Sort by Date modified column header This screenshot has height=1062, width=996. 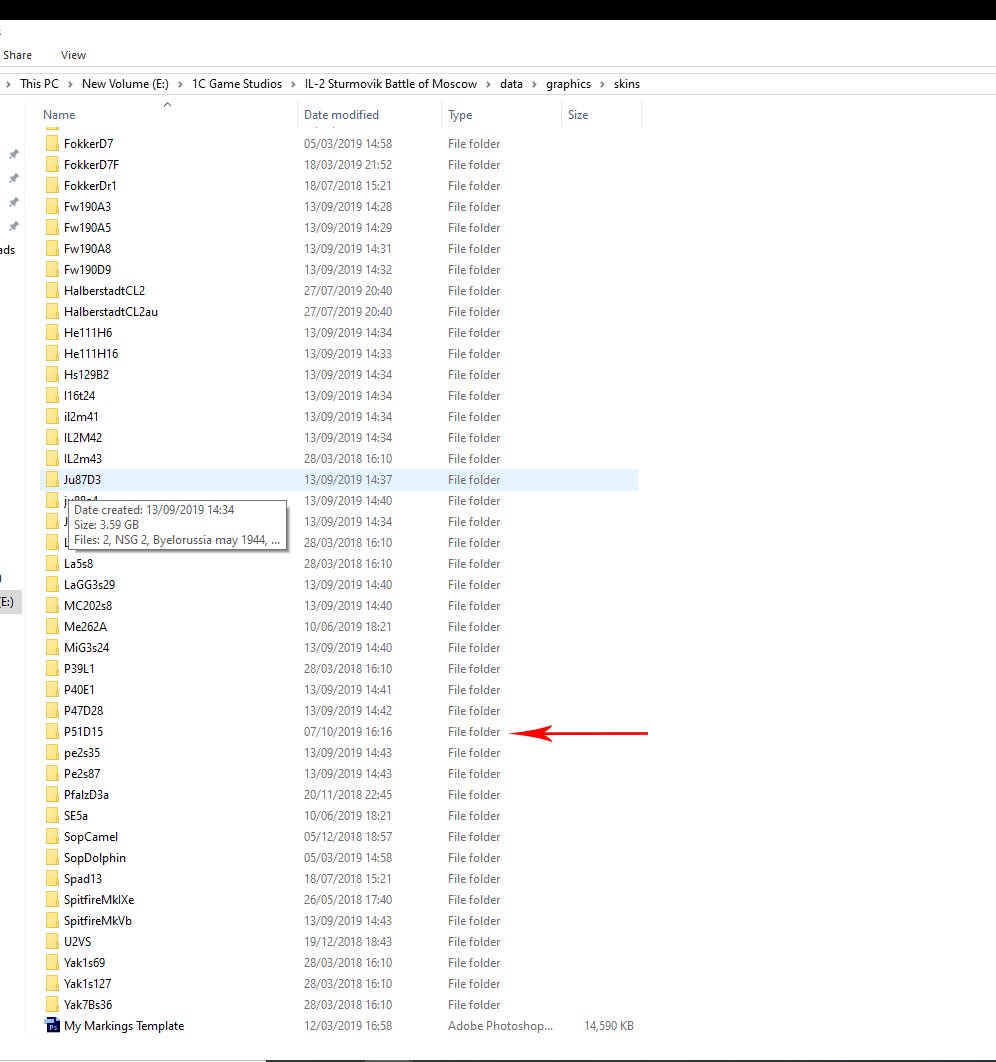tap(341, 114)
